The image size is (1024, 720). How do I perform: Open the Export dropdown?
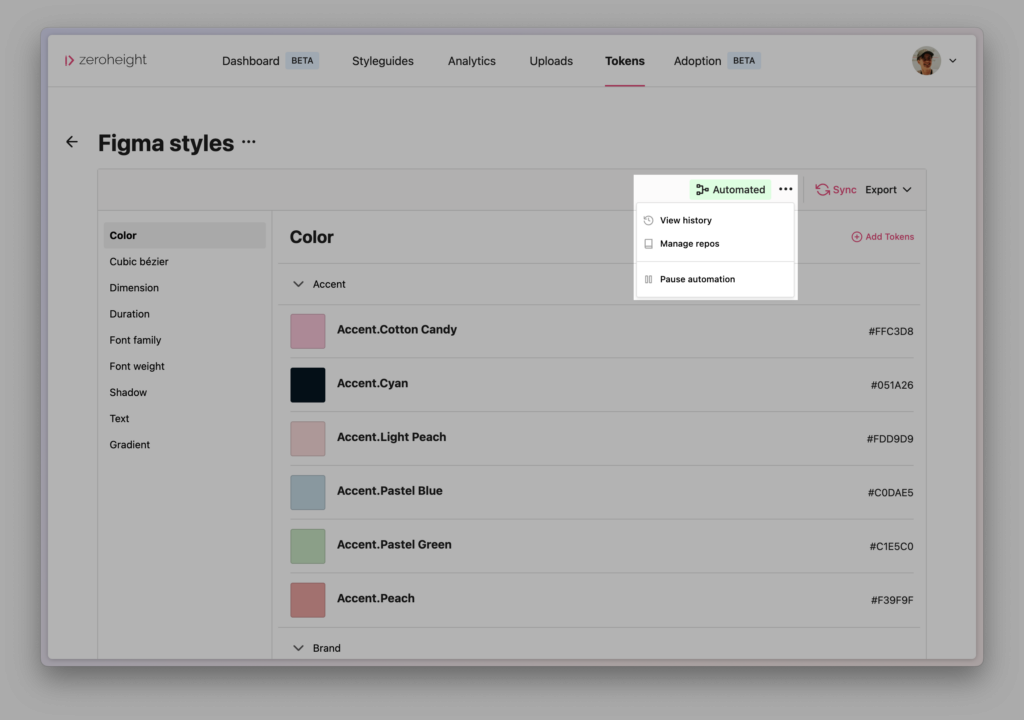point(888,189)
